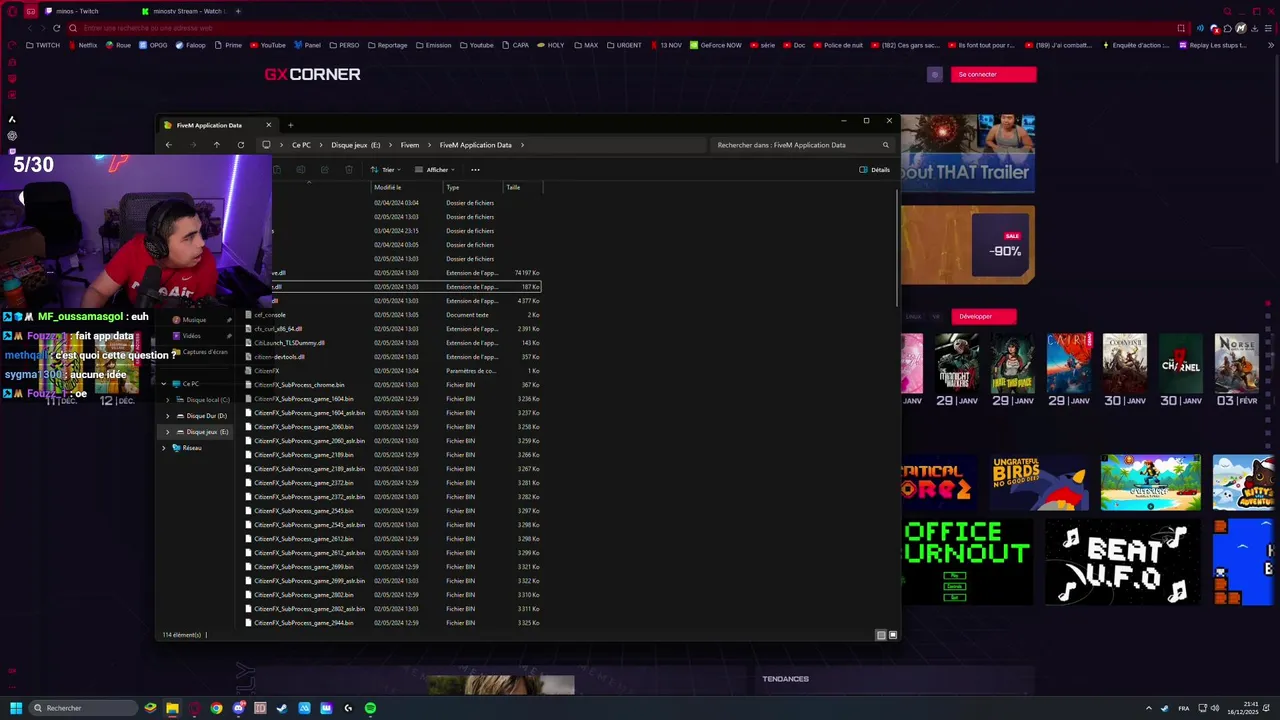
Task: Open the Trier sort dropdown
Action: [386, 170]
